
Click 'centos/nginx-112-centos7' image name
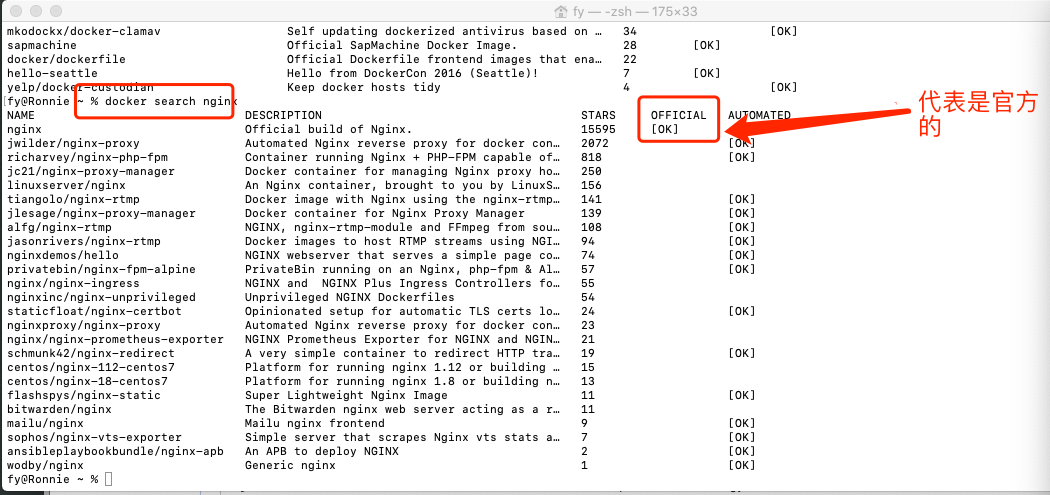point(90,368)
